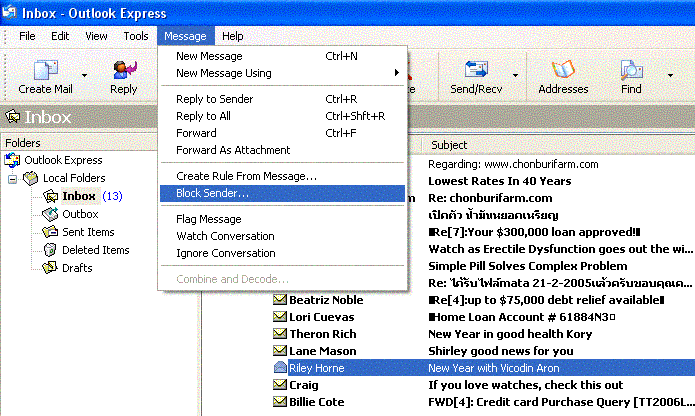Open the Create Mail dropdown arrow
695x416 pixels.
[x=84, y=75]
